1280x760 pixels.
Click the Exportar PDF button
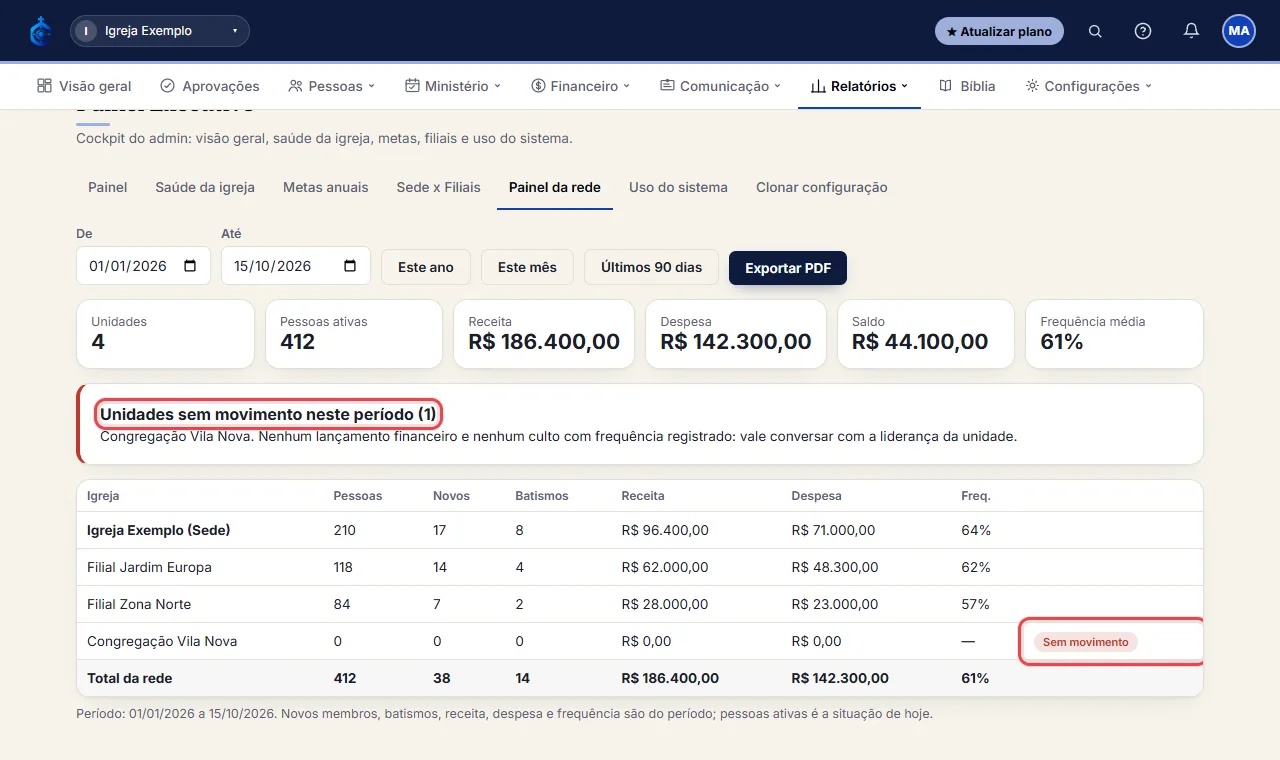[x=788, y=267]
